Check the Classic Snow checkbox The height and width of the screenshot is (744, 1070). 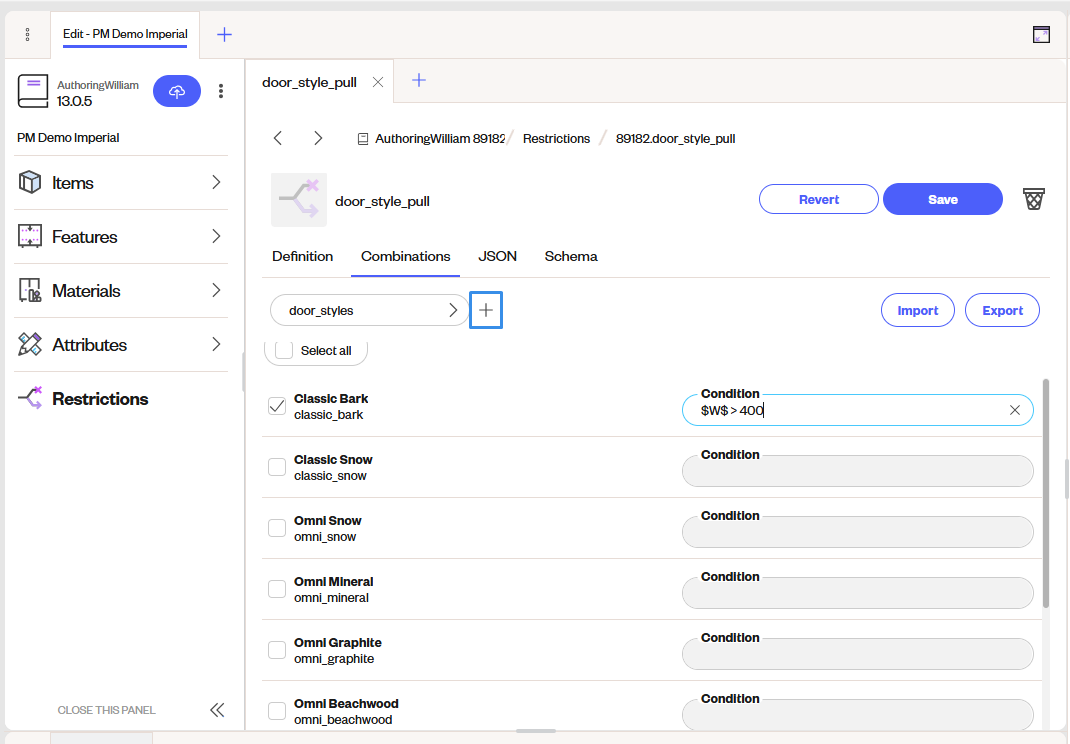pyautogui.click(x=277, y=467)
